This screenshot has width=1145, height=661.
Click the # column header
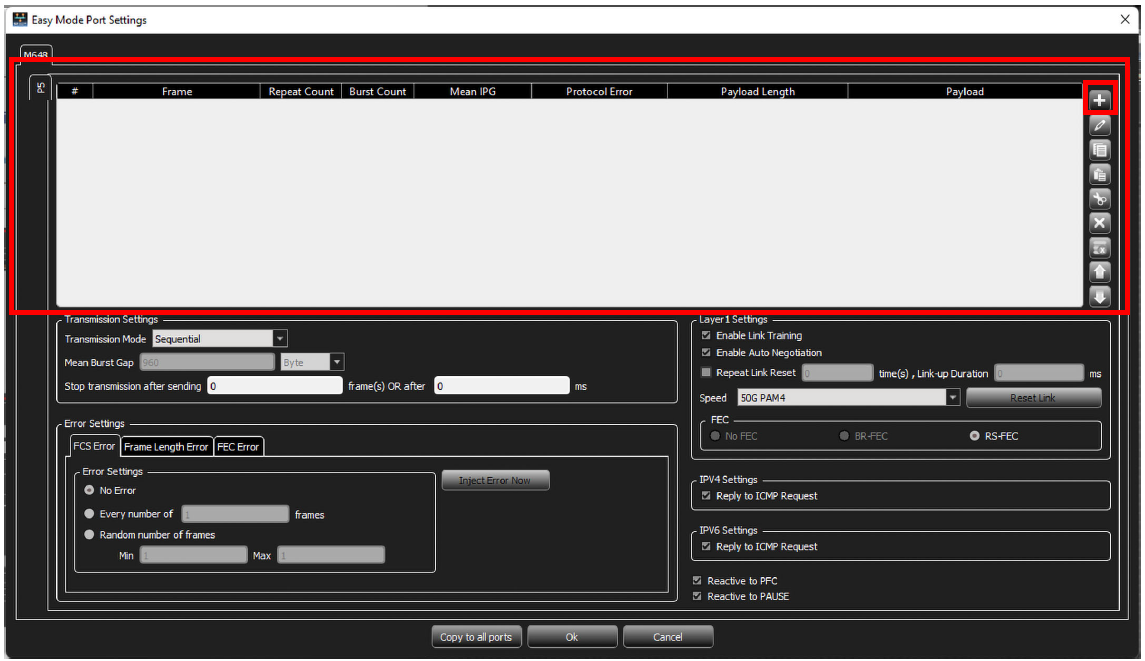pyautogui.click(x=74, y=91)
